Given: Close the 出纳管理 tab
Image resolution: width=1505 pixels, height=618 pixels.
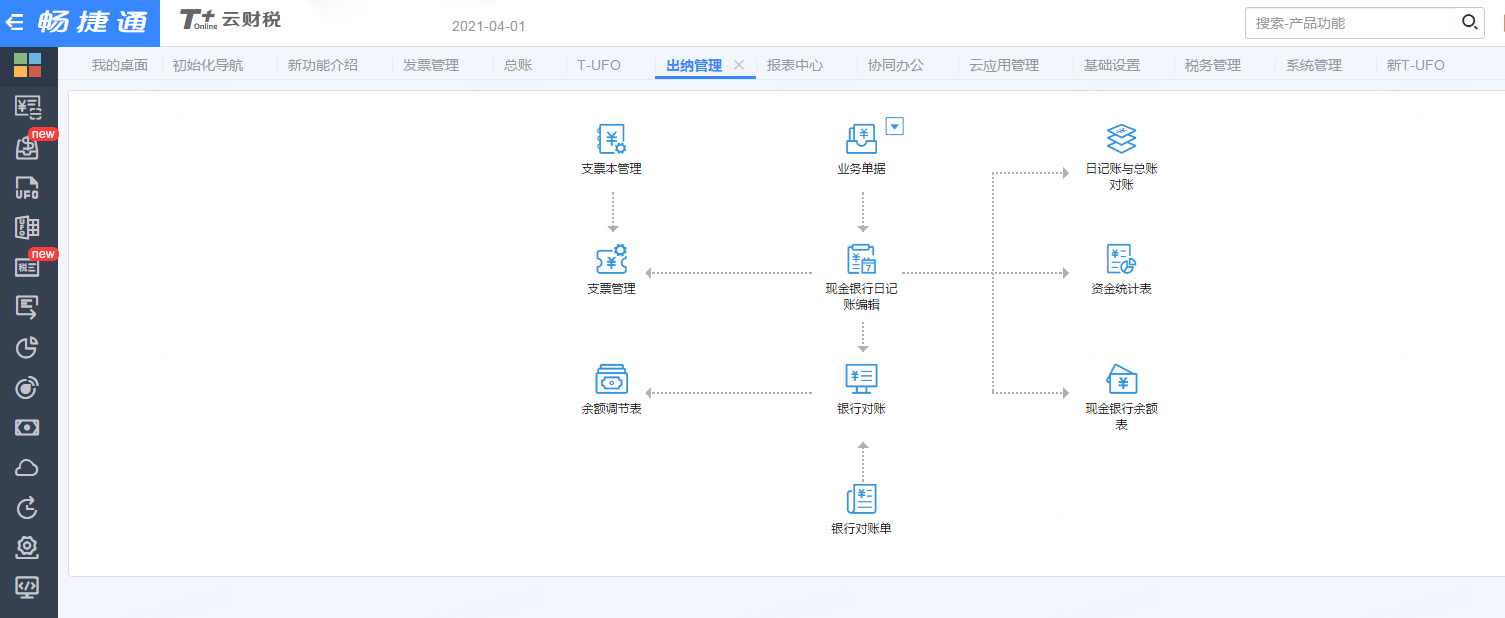Looking at the screenshot, I should [739, 65].
